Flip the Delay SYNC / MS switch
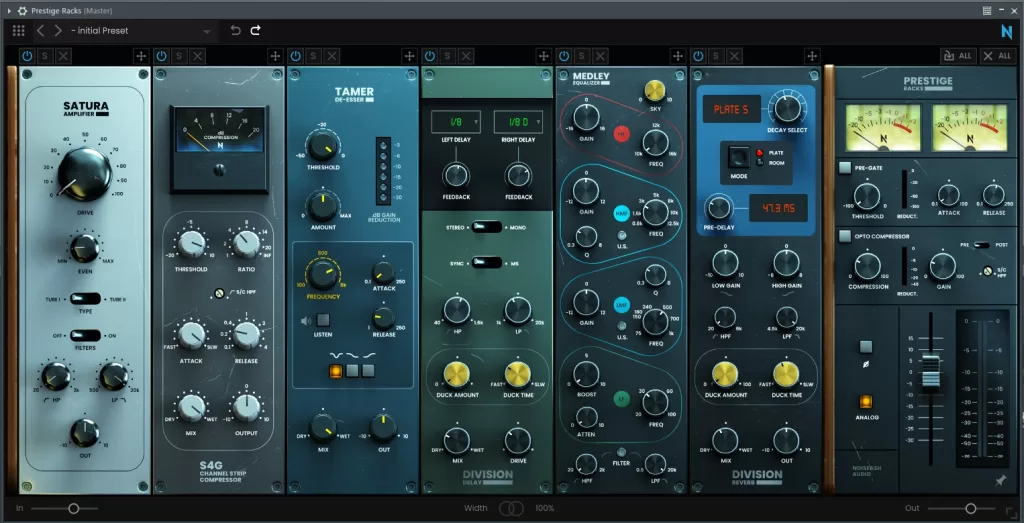This screenshot has width=1024, height=523. (487, 262)
